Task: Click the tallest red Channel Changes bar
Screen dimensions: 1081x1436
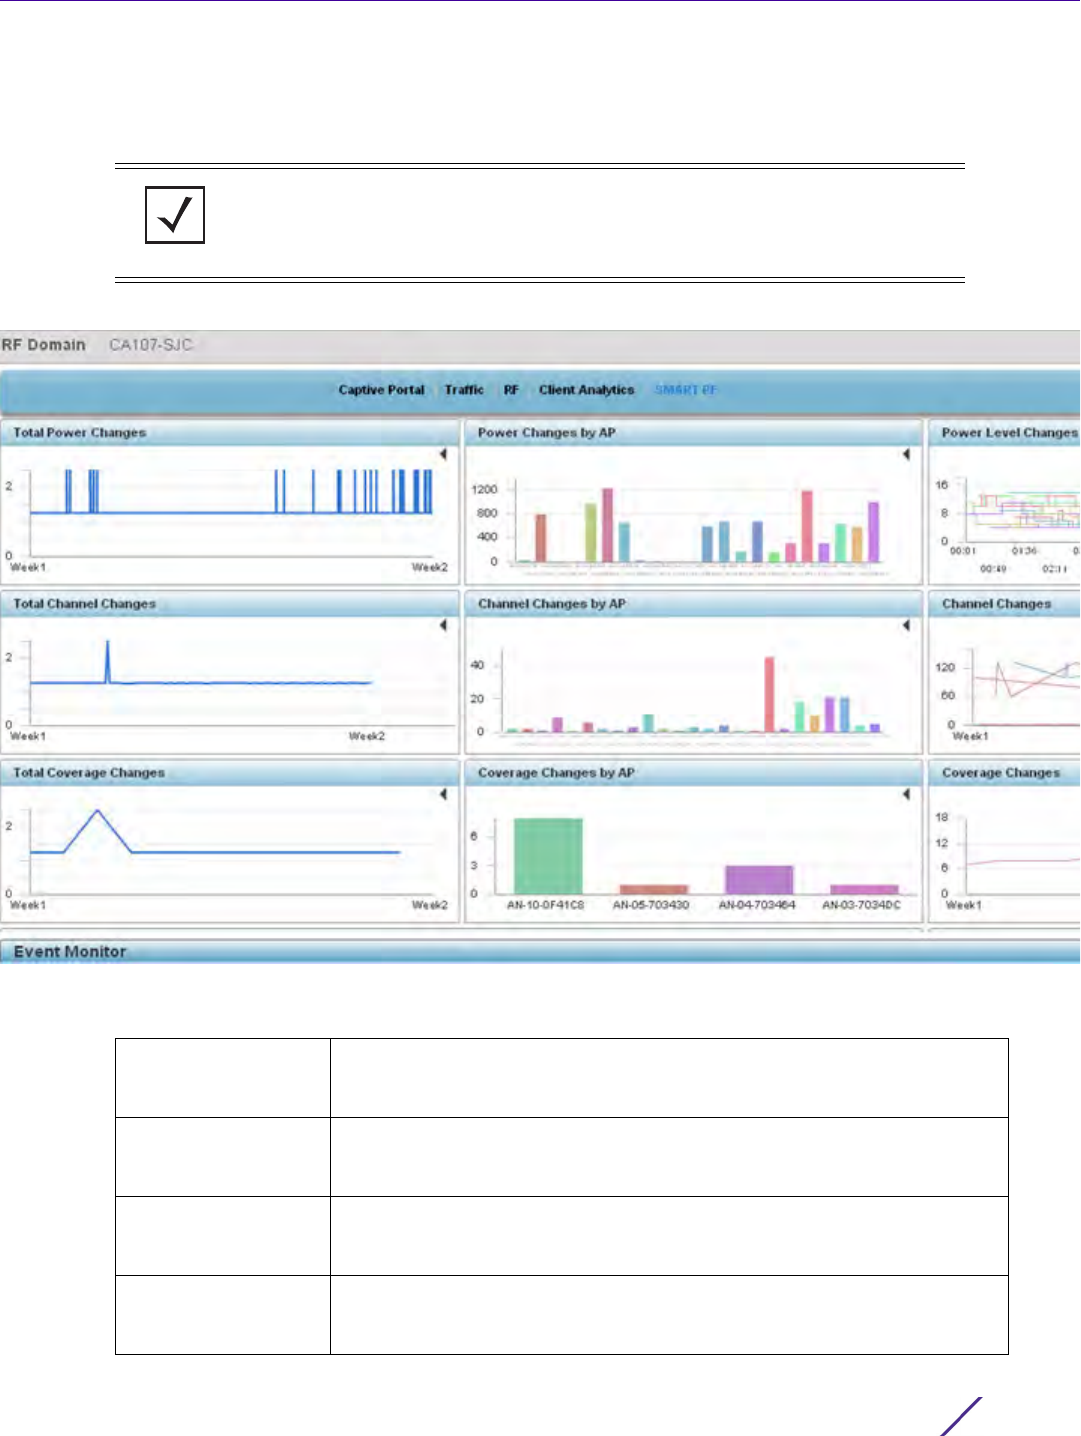Action: [769, 694]
